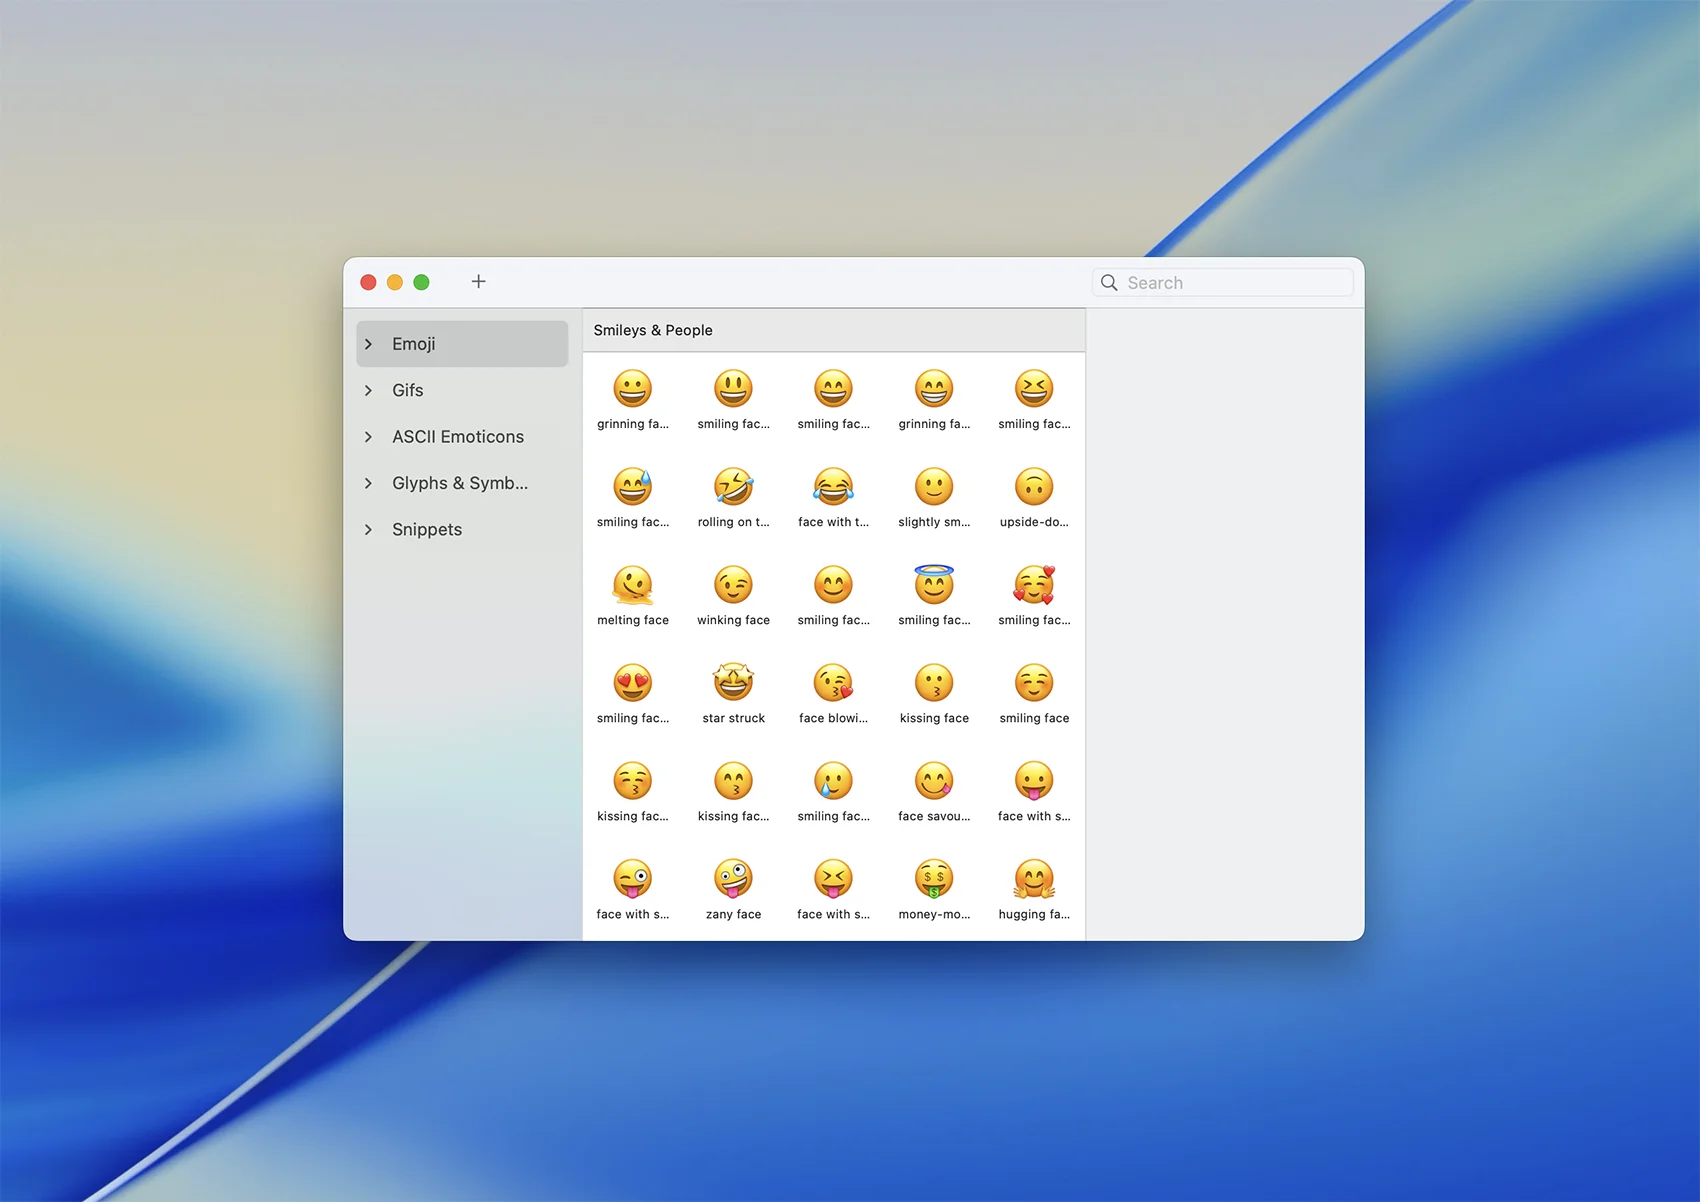The image size is (1700, 1202).
Task: Pick the upside-down face emoji
Action: 1034,488
